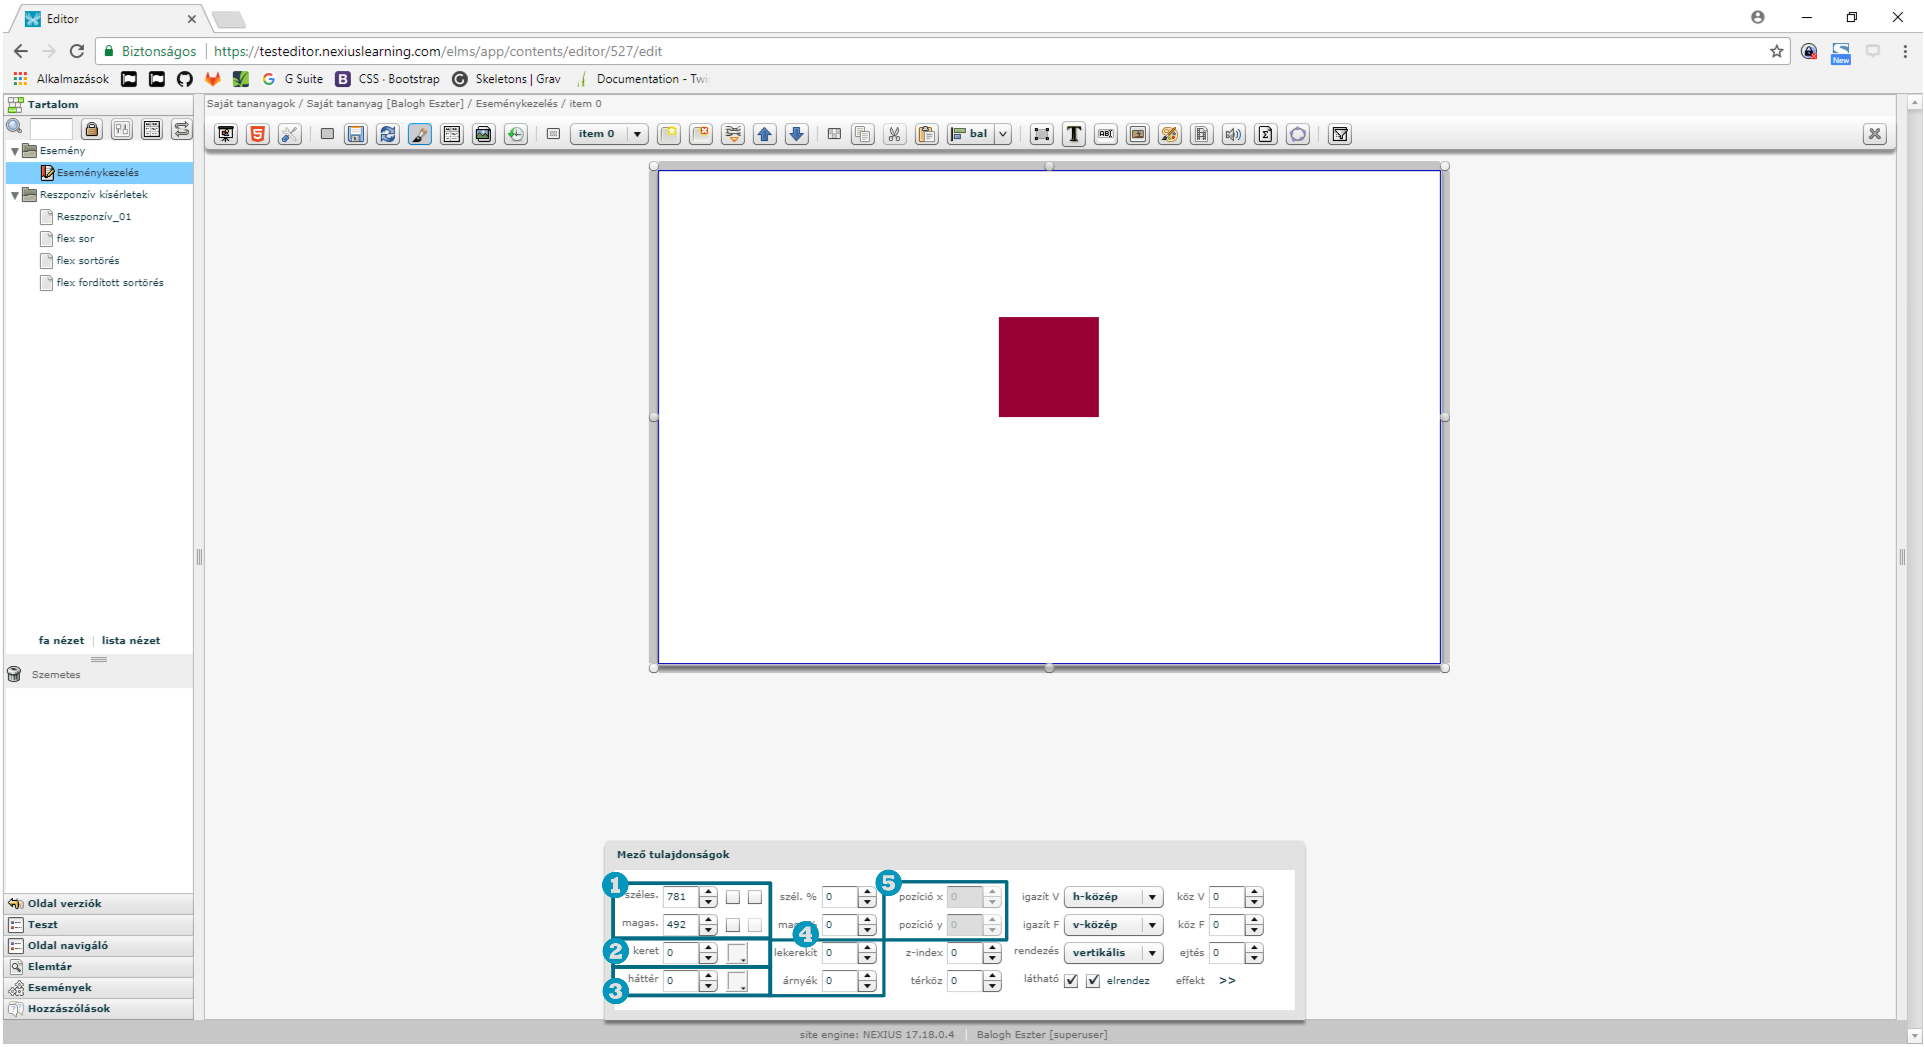Viewport: 1924px width, 1047px height.
Task: Click the bold T text tool icon
Action: click(x=1074, y=134)
